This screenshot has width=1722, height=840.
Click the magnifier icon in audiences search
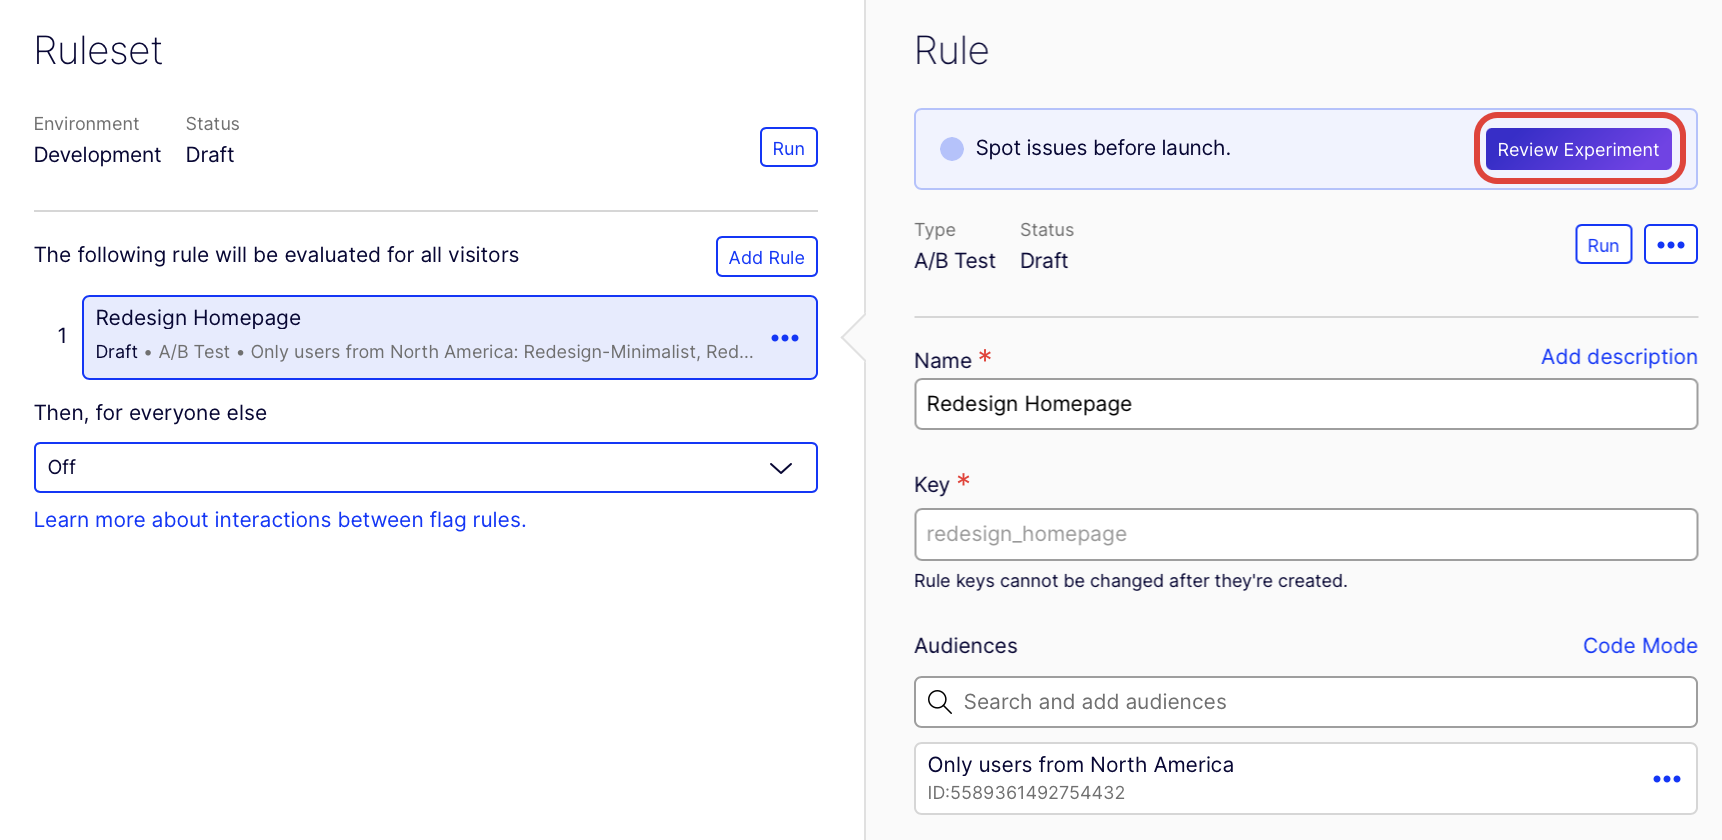pyautogui.click(x=939, y=702)
